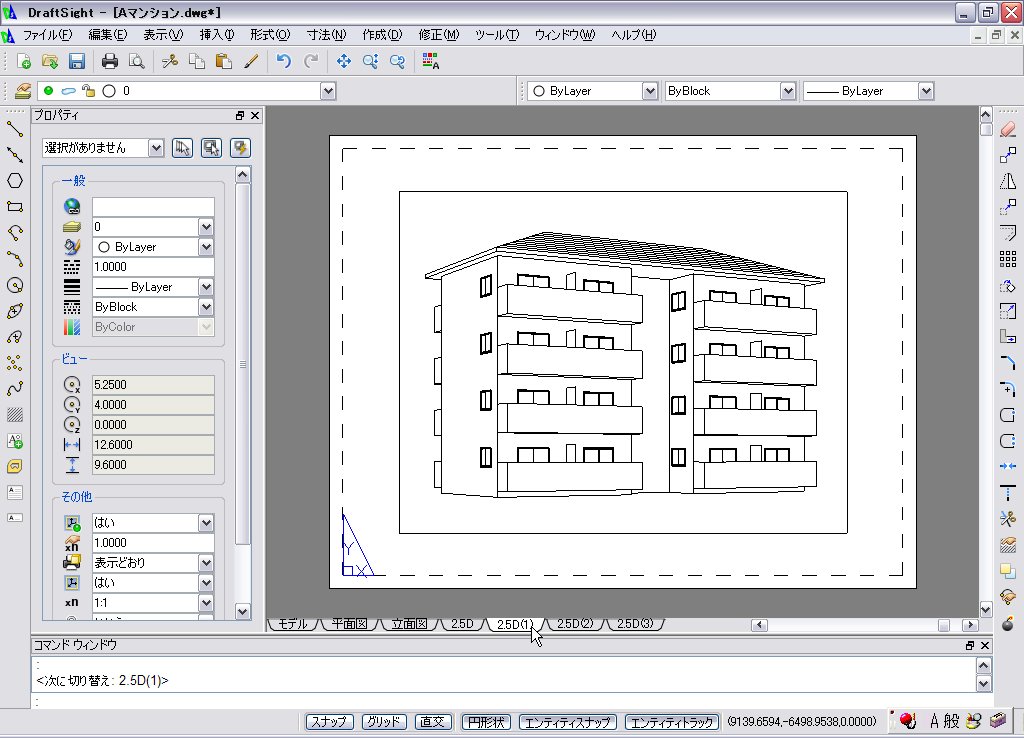Toggle 円形状 polar mode
The width and height of the screenshot is (1024, 738).
[486, 722]
